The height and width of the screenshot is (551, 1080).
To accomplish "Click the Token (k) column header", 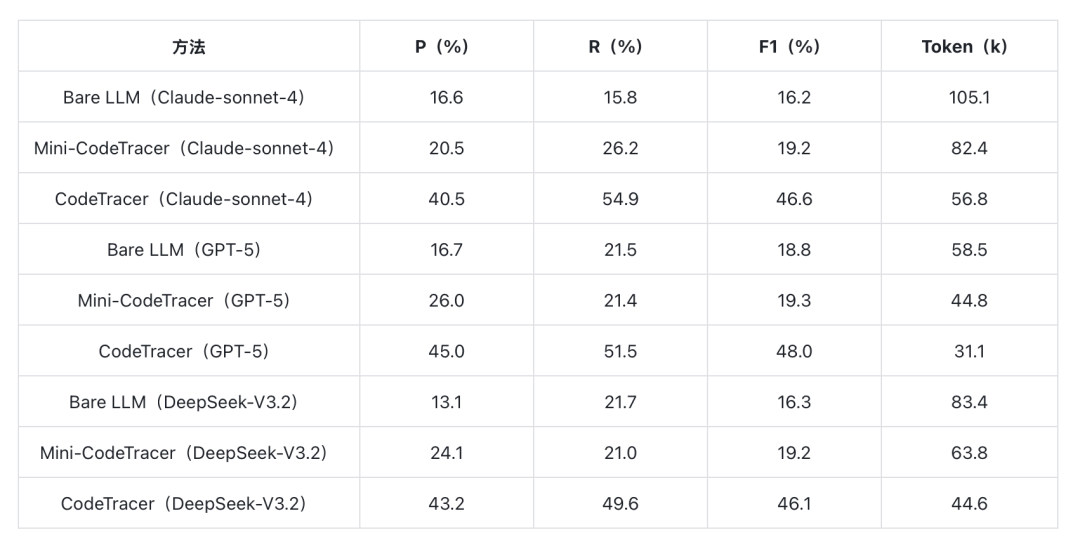I will [x=968, y=47].
